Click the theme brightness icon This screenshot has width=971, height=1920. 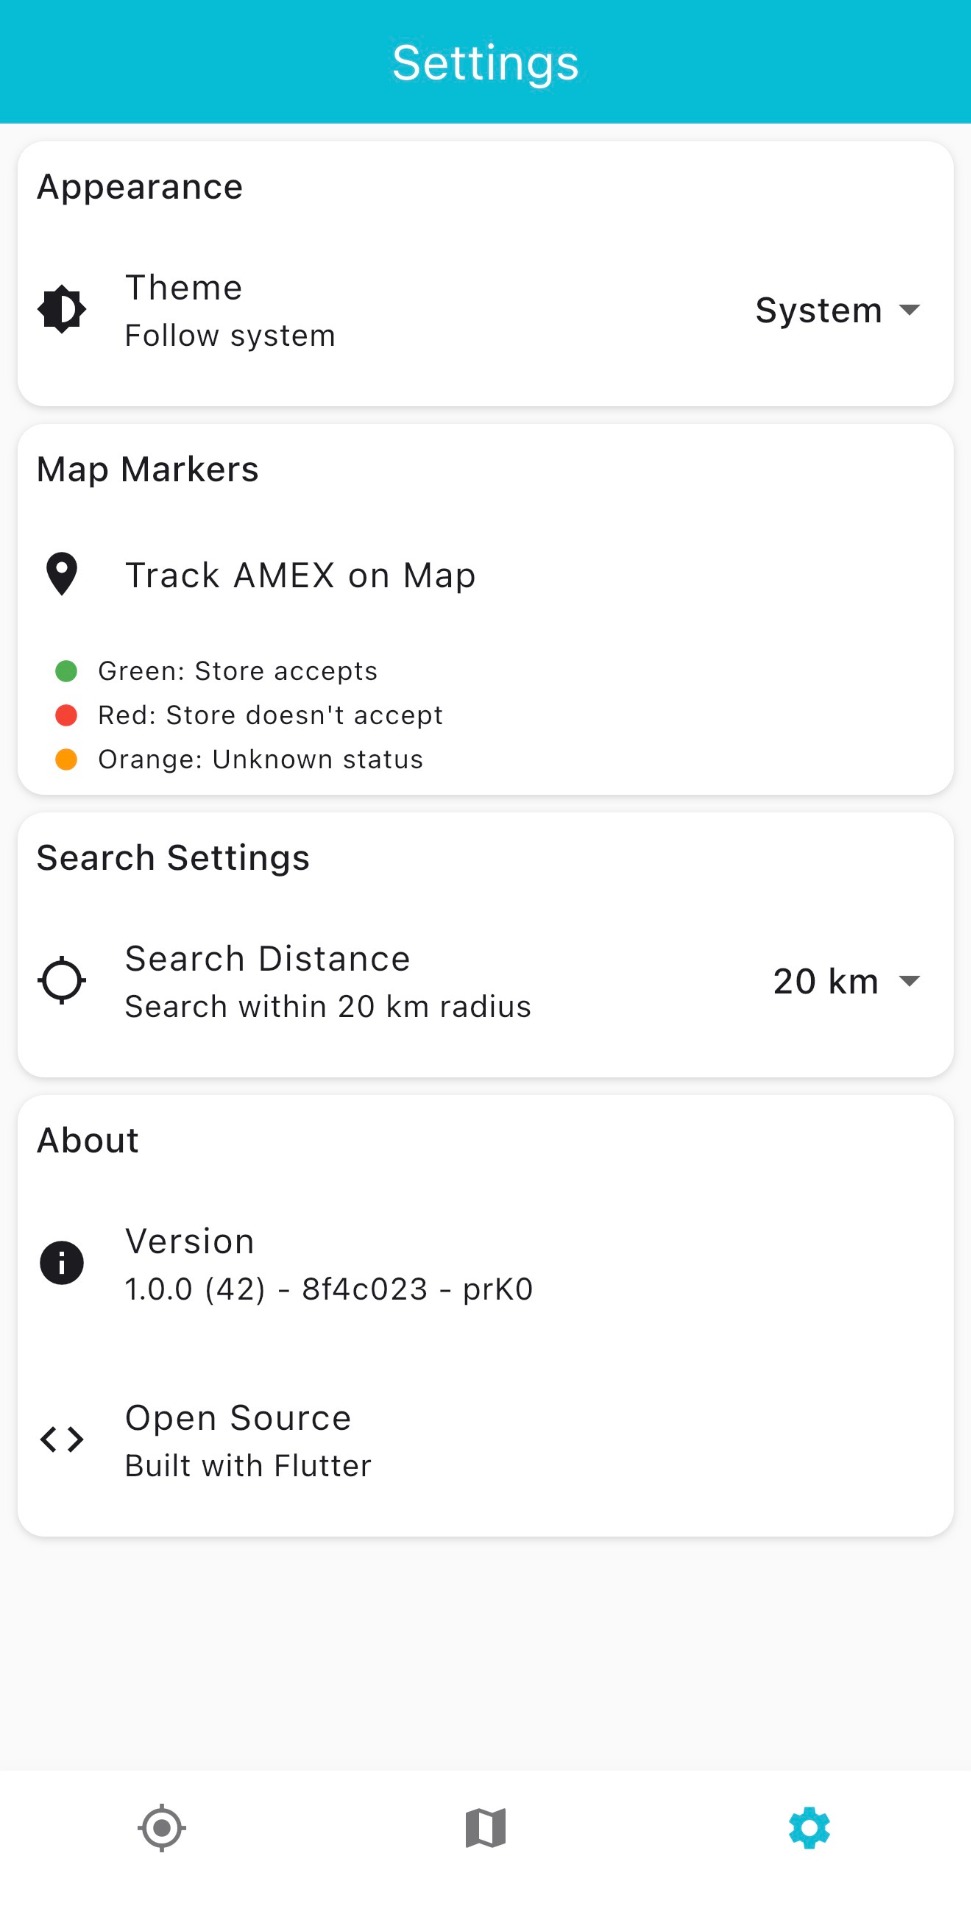click(62, 310)
